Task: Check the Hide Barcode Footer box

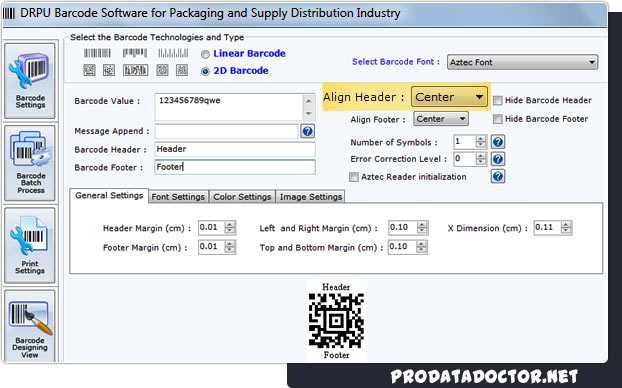Action: coord(497,119)
